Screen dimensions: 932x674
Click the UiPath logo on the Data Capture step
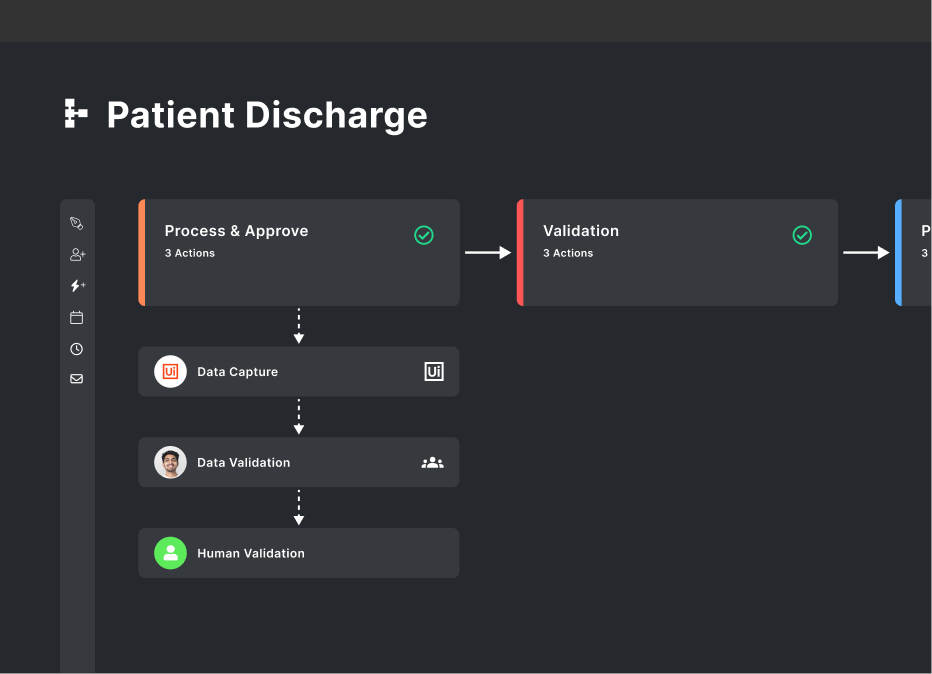tap(170, 371)
